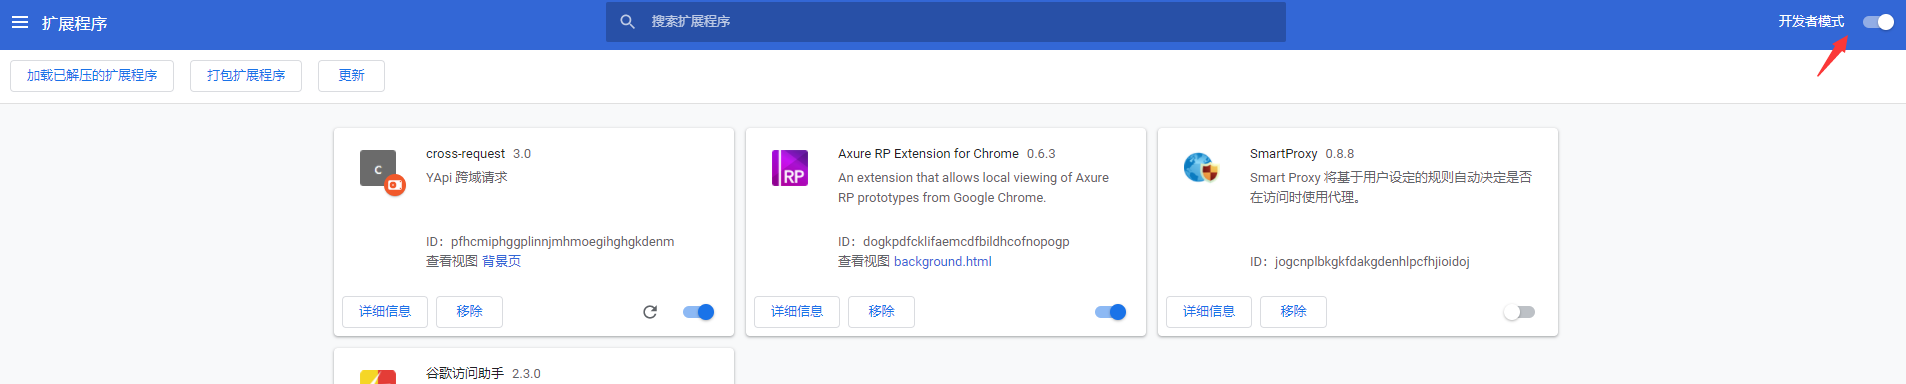Enable the SmartProxy extension toggle

coord(1519,312)
